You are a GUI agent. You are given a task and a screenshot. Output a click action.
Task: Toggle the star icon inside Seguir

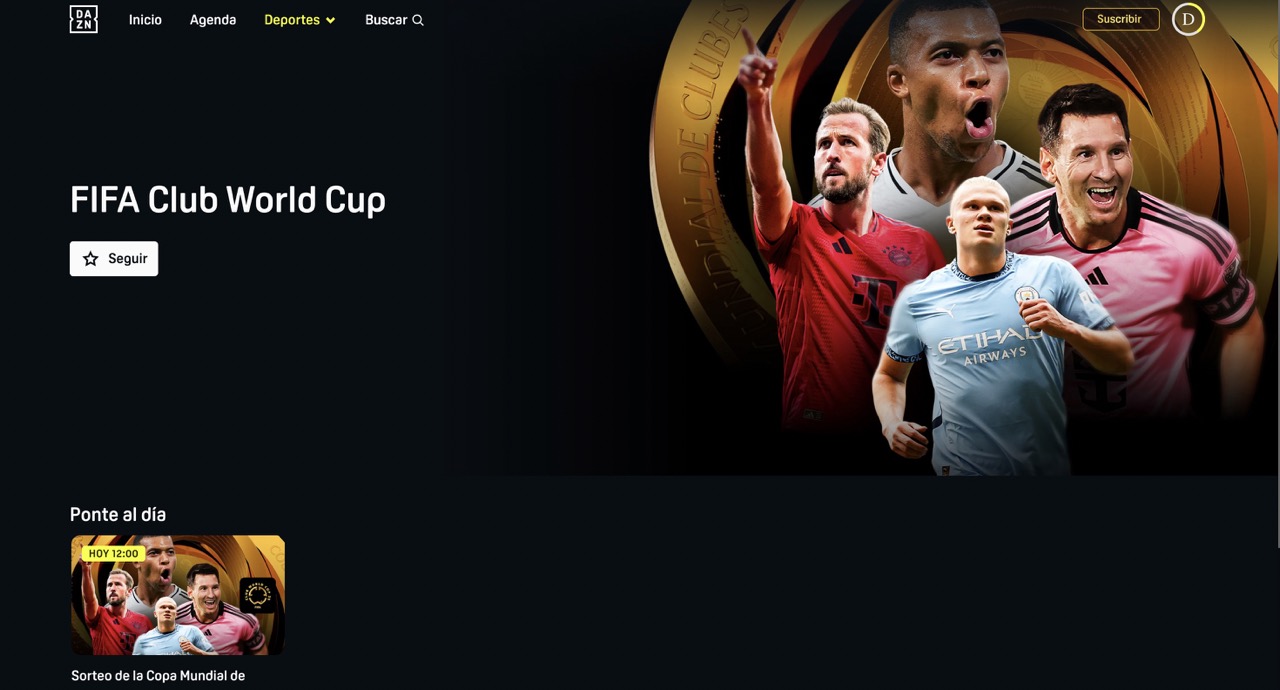[x=90, y=258]
